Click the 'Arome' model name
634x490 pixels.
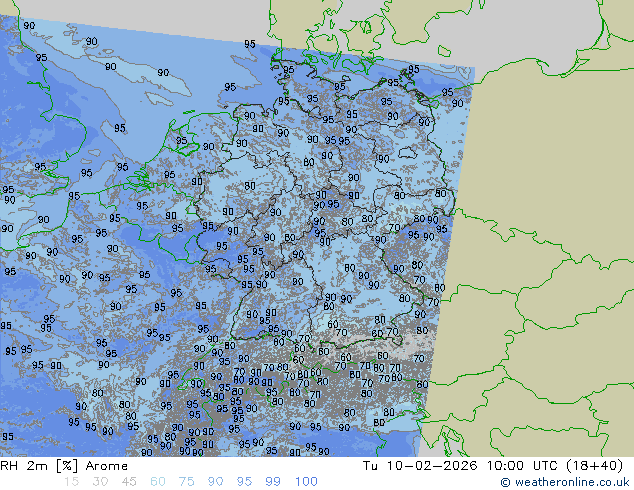(x=107, y=466)
